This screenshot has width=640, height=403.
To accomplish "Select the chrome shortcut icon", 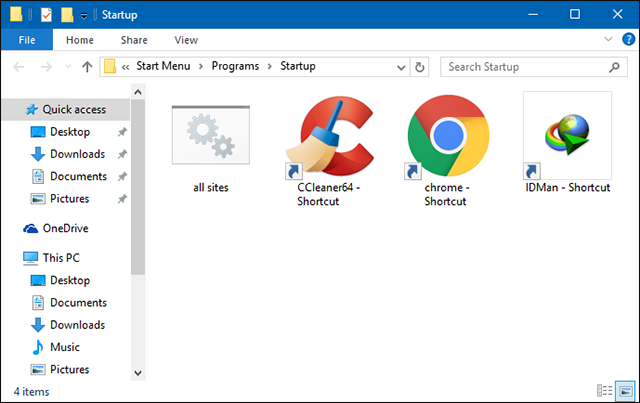I will point(448,137).
